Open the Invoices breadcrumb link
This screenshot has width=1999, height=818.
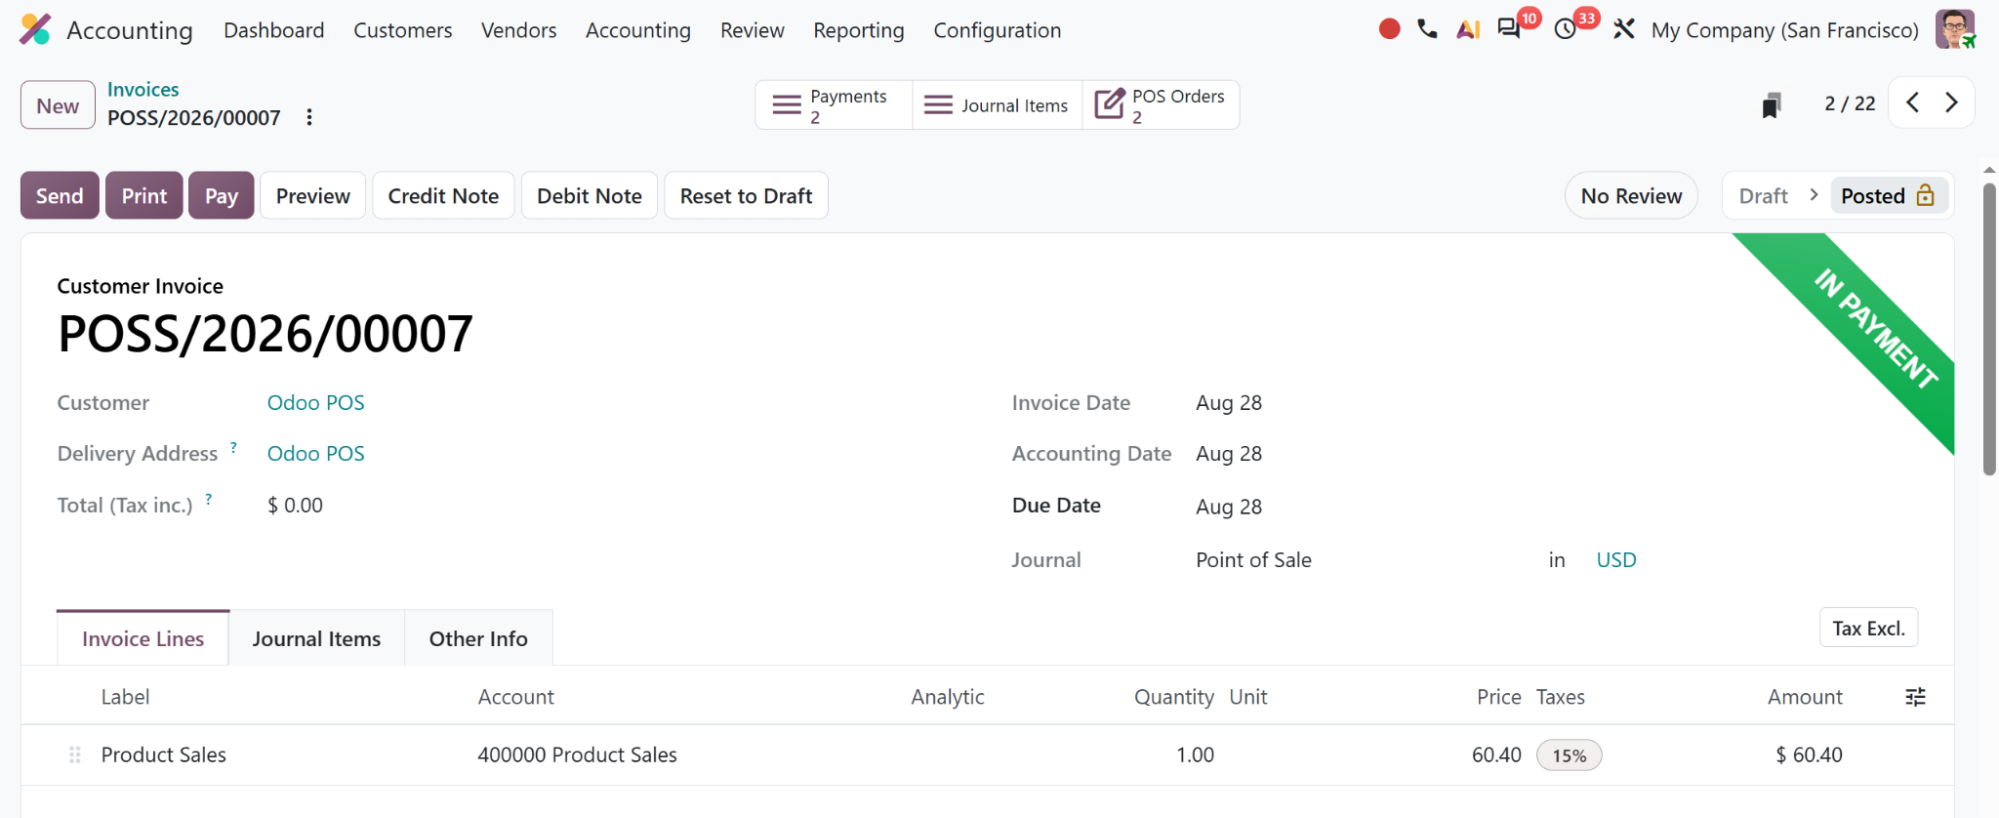pos(143,89)
